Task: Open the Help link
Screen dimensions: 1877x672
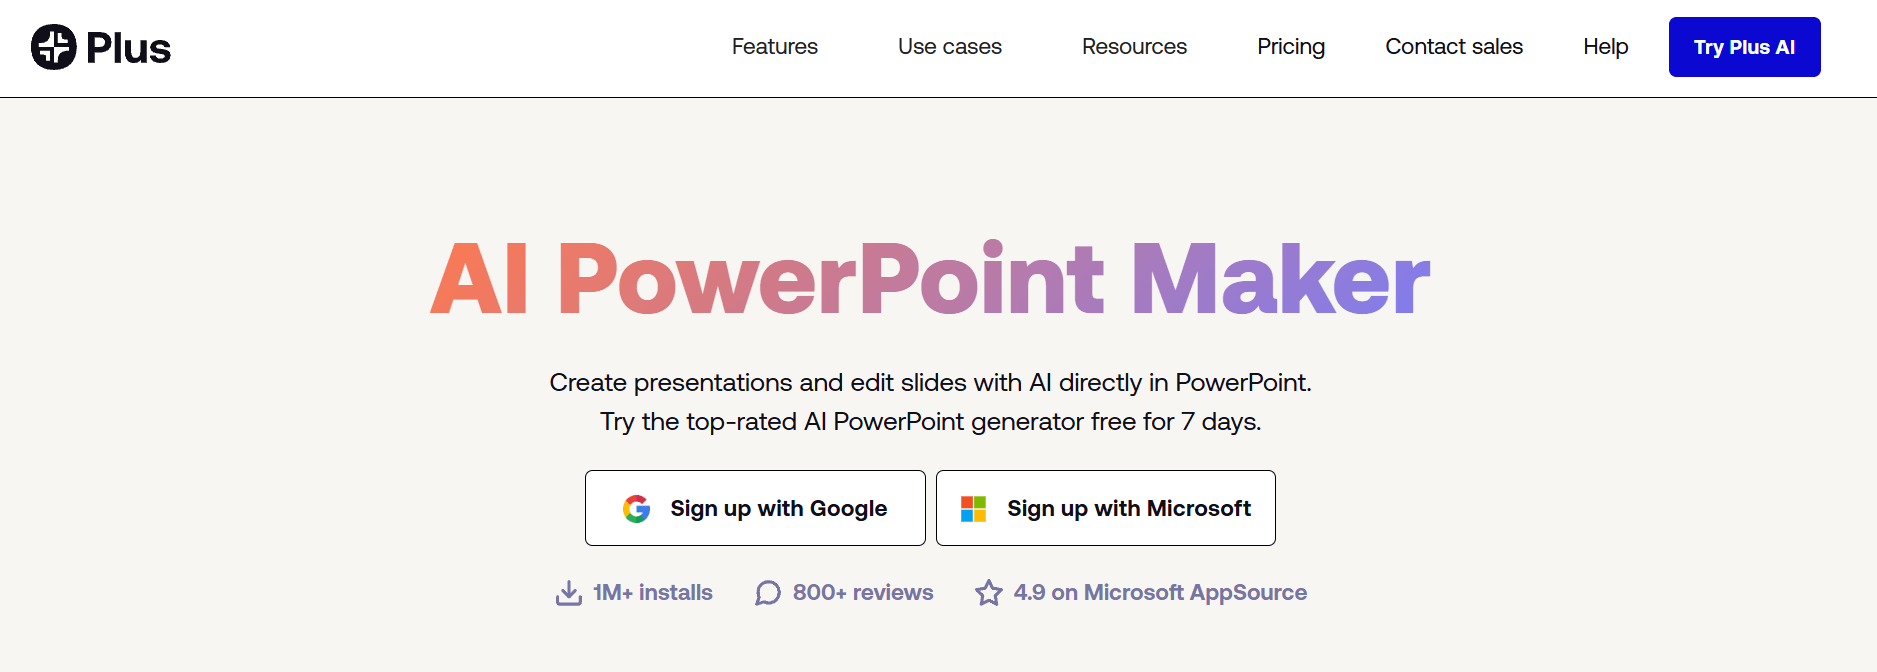Action: [x=1605, y=47]
